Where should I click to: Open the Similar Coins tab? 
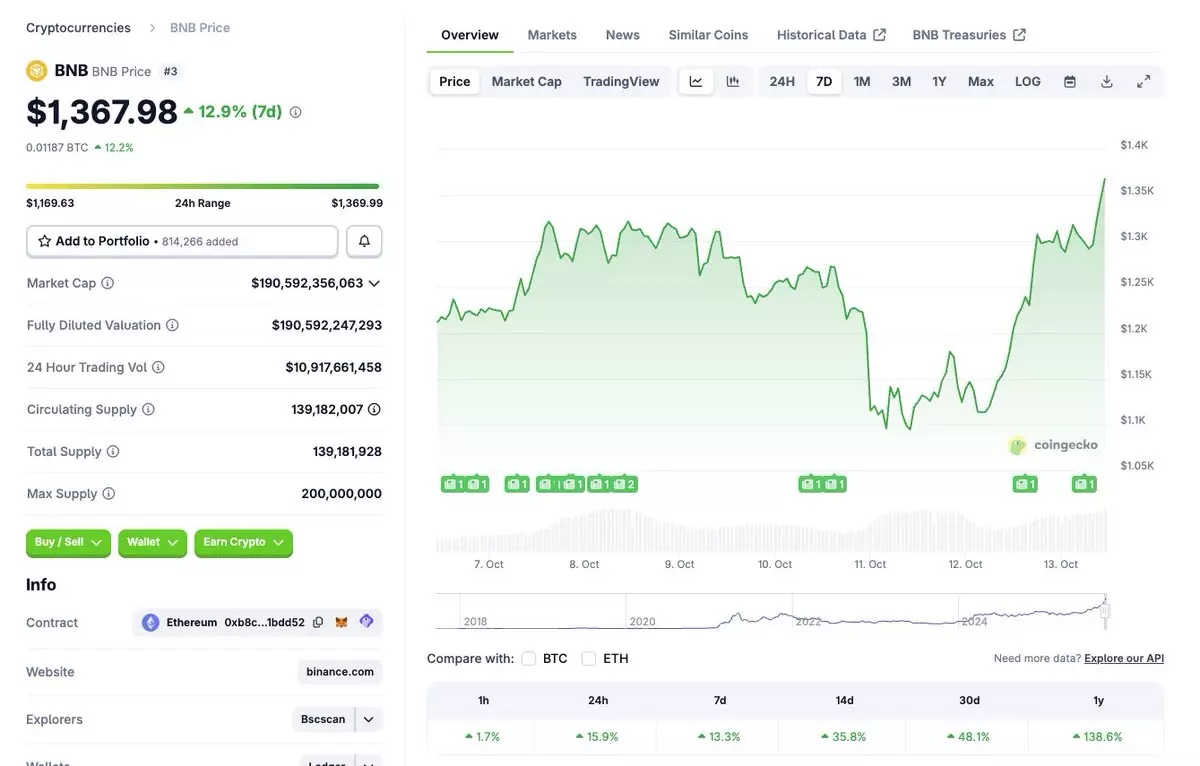[x=708, y=35]
